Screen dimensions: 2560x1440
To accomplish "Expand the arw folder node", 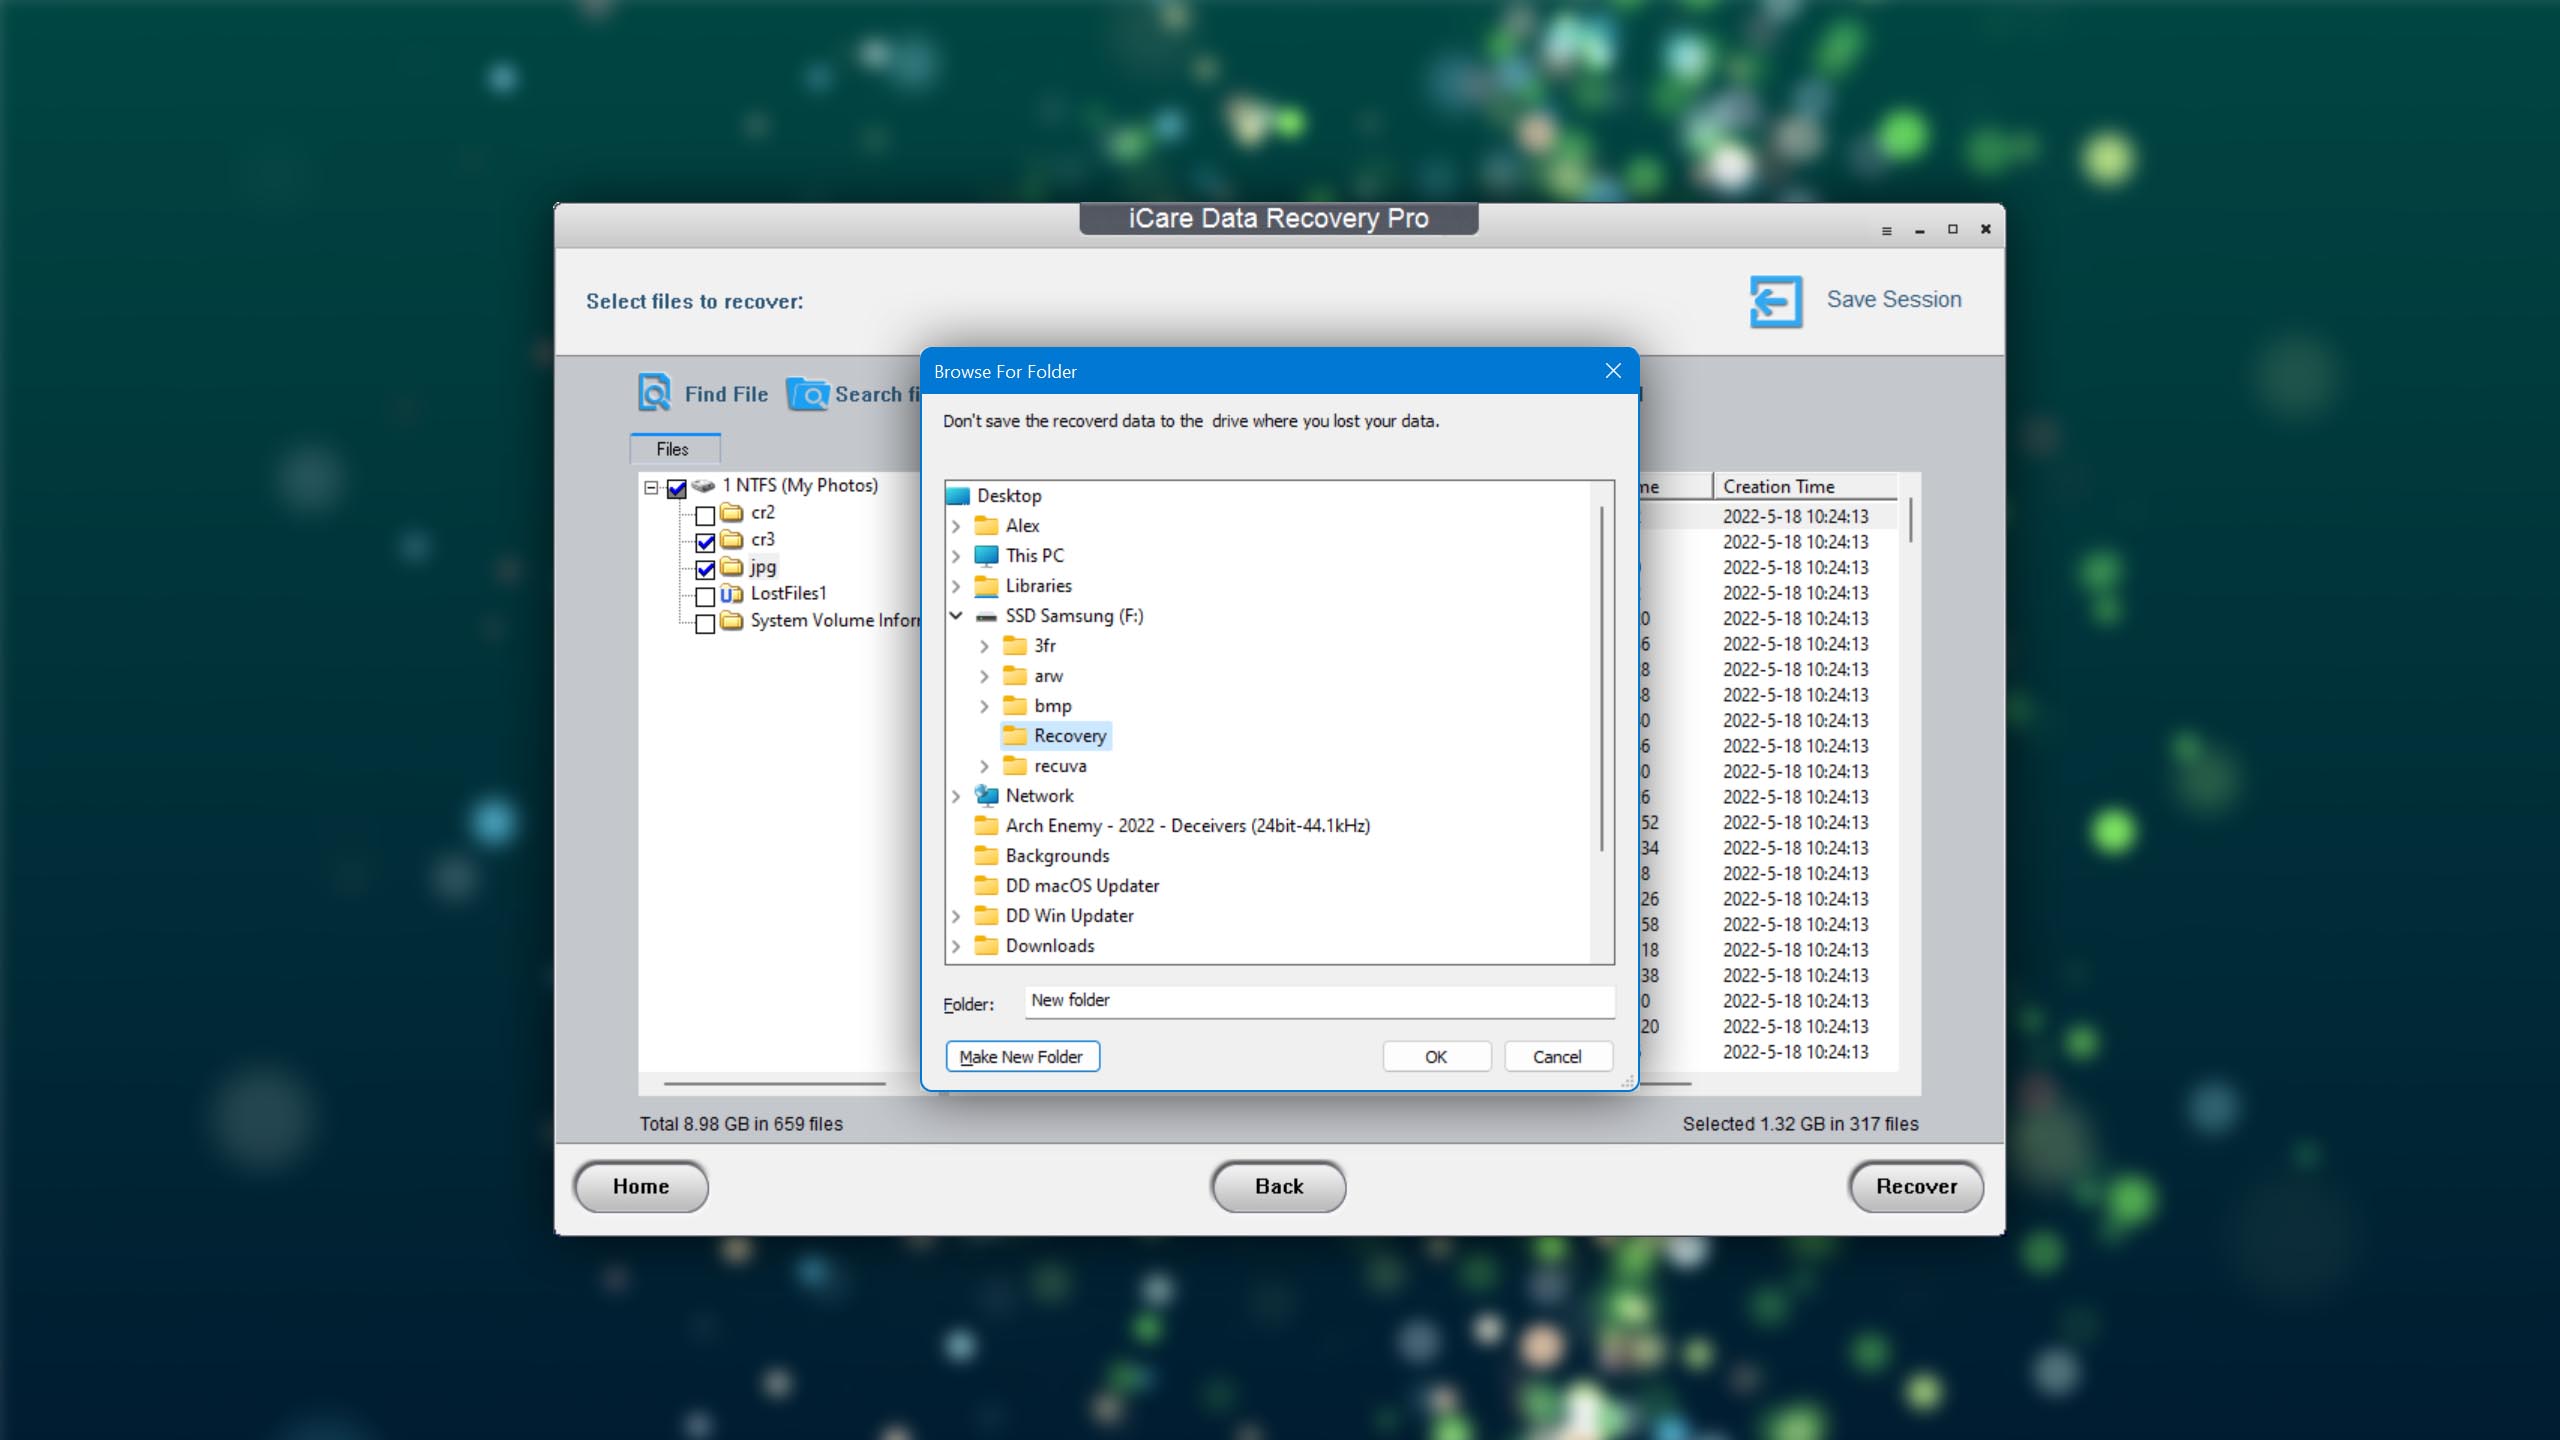I will pyautogui.click(x=985, y=676).
